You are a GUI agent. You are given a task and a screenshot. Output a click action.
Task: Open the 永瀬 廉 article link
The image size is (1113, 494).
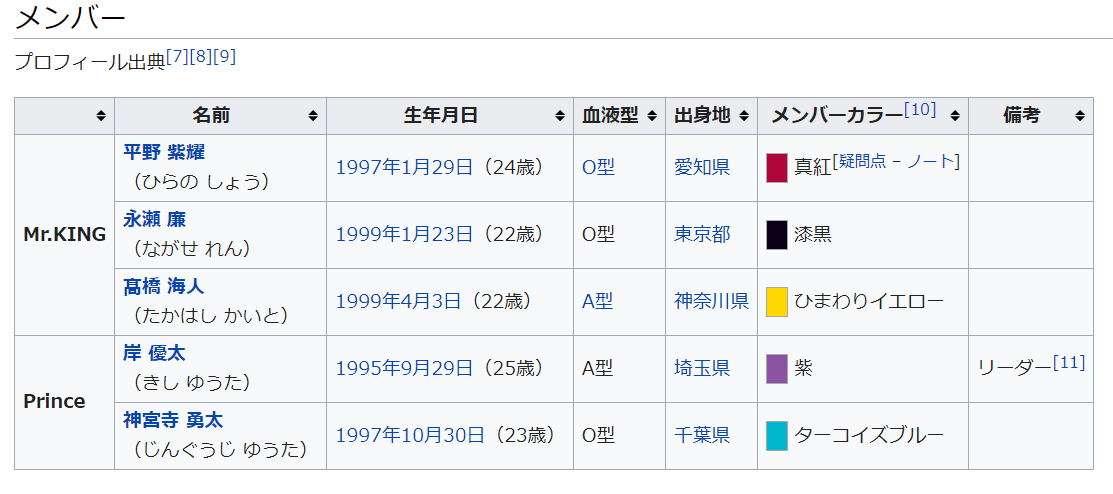point(154,219)
